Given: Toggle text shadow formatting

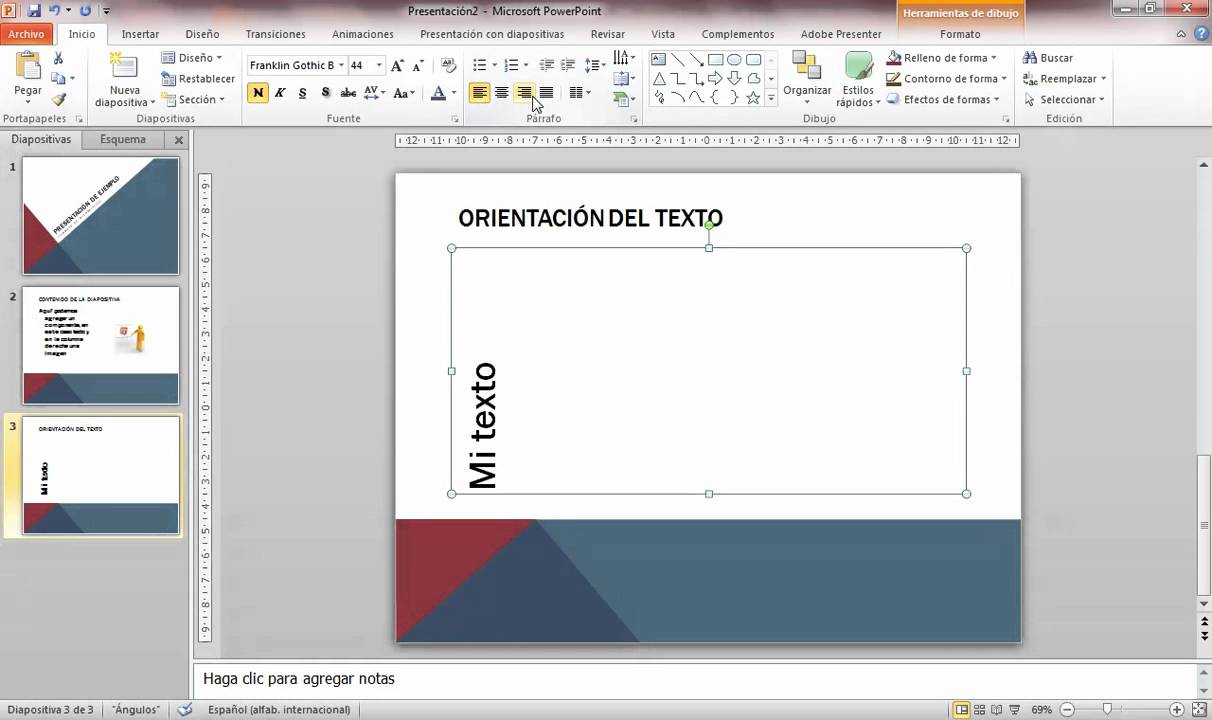Looking at the screenshot, I should click(325, 93).
